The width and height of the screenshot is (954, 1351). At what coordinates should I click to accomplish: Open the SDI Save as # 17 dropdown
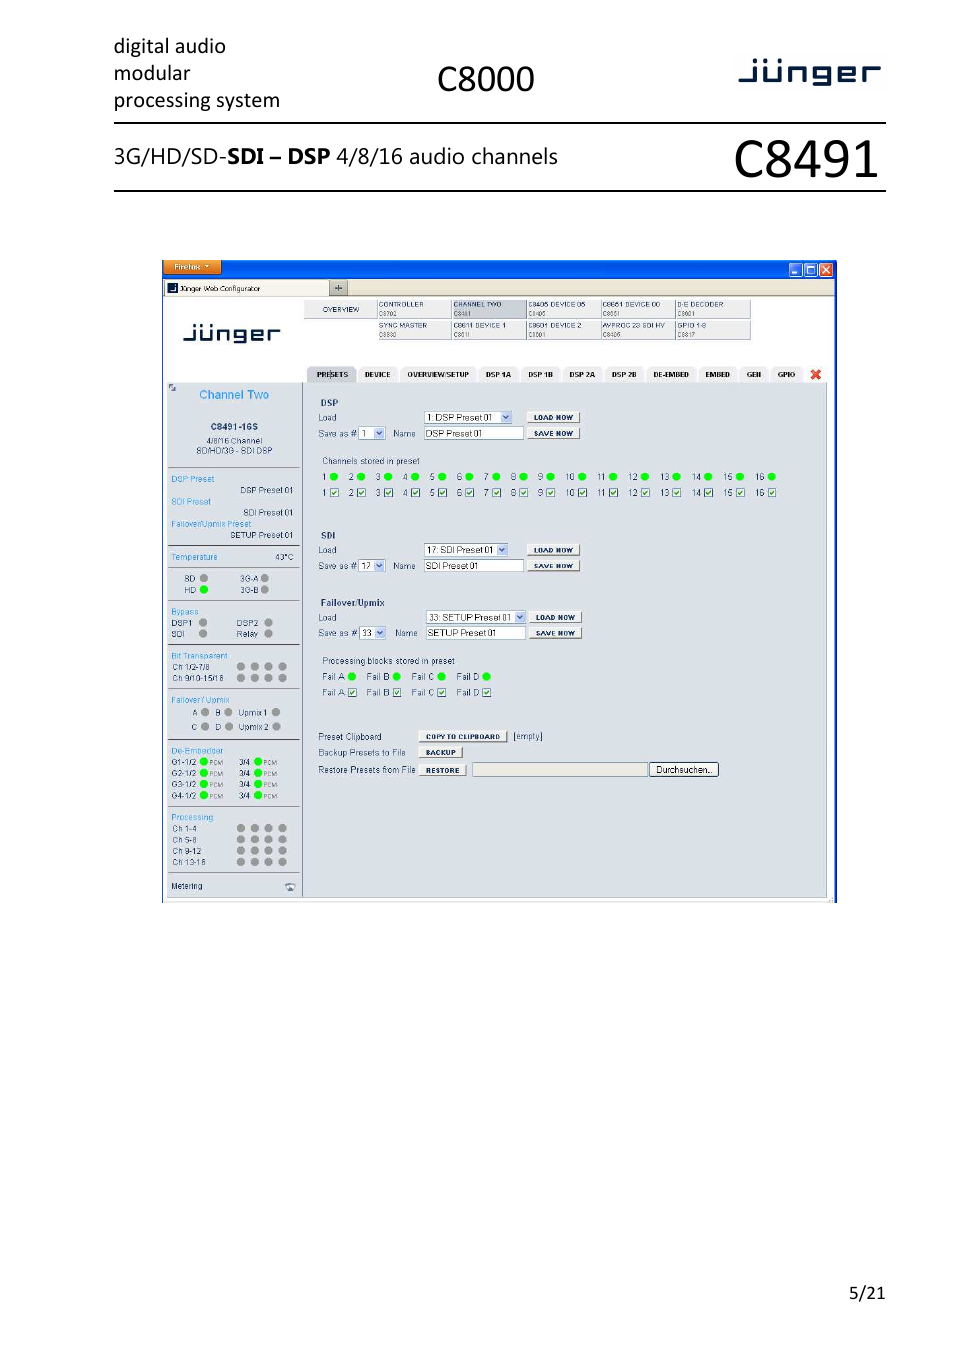tap(372, 566)
